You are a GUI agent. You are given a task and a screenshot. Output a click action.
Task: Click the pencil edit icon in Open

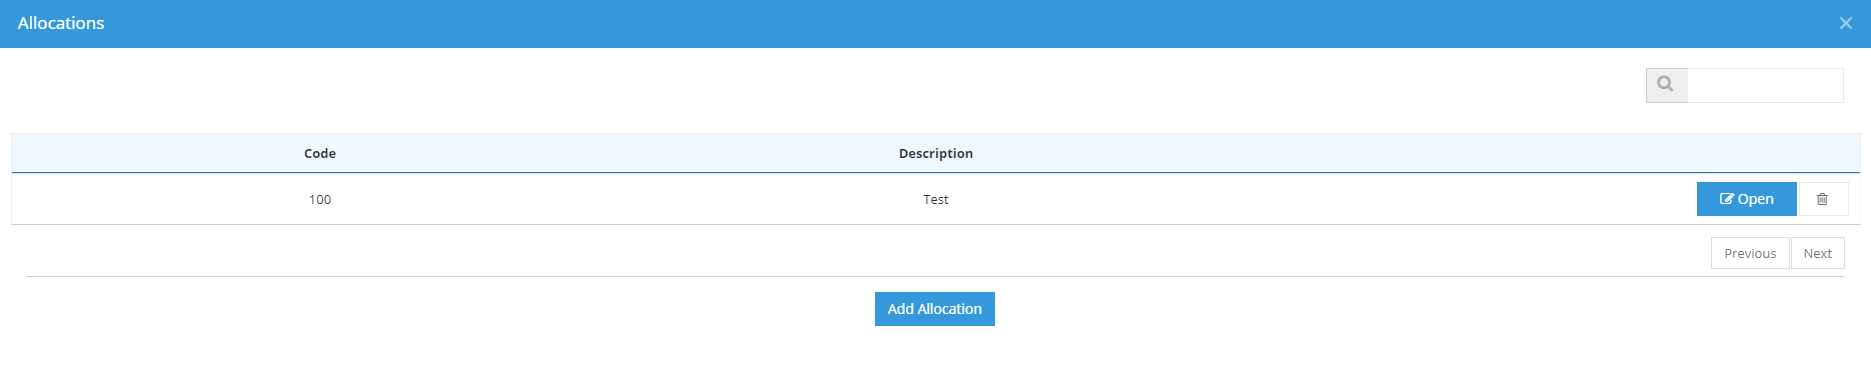(x=1727, y=199)
